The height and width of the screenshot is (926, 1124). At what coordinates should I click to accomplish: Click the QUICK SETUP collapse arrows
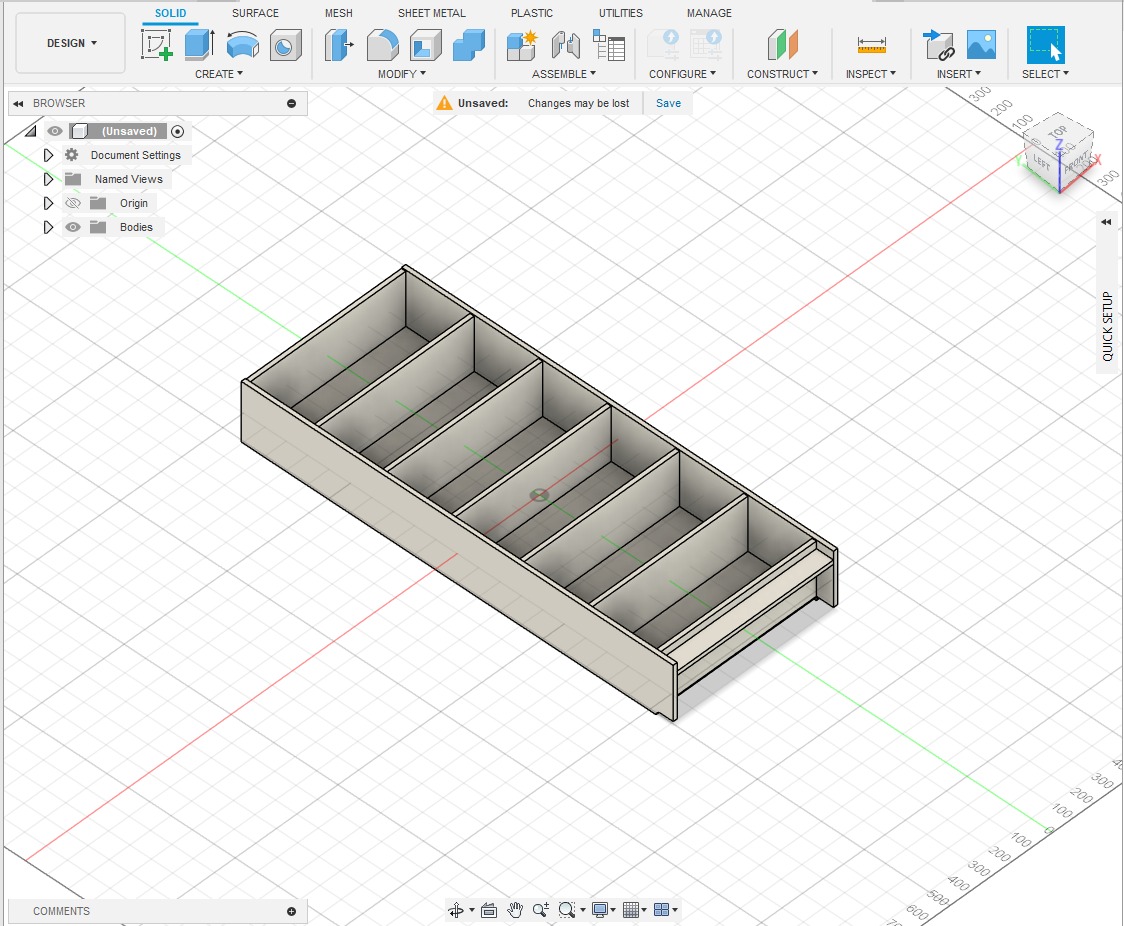click(1106, 222)
